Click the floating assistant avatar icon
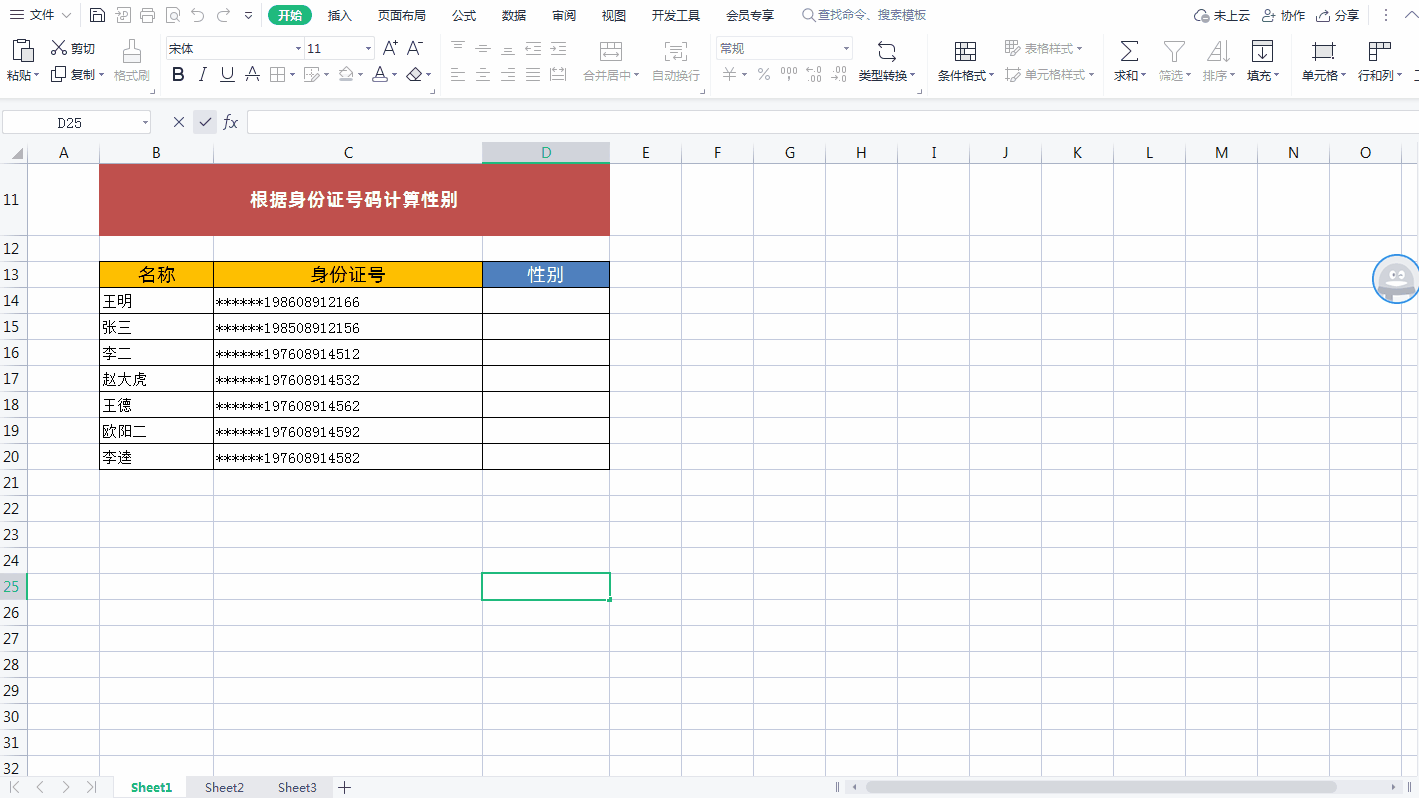 pyautogui.click(x=1396, y=279)
